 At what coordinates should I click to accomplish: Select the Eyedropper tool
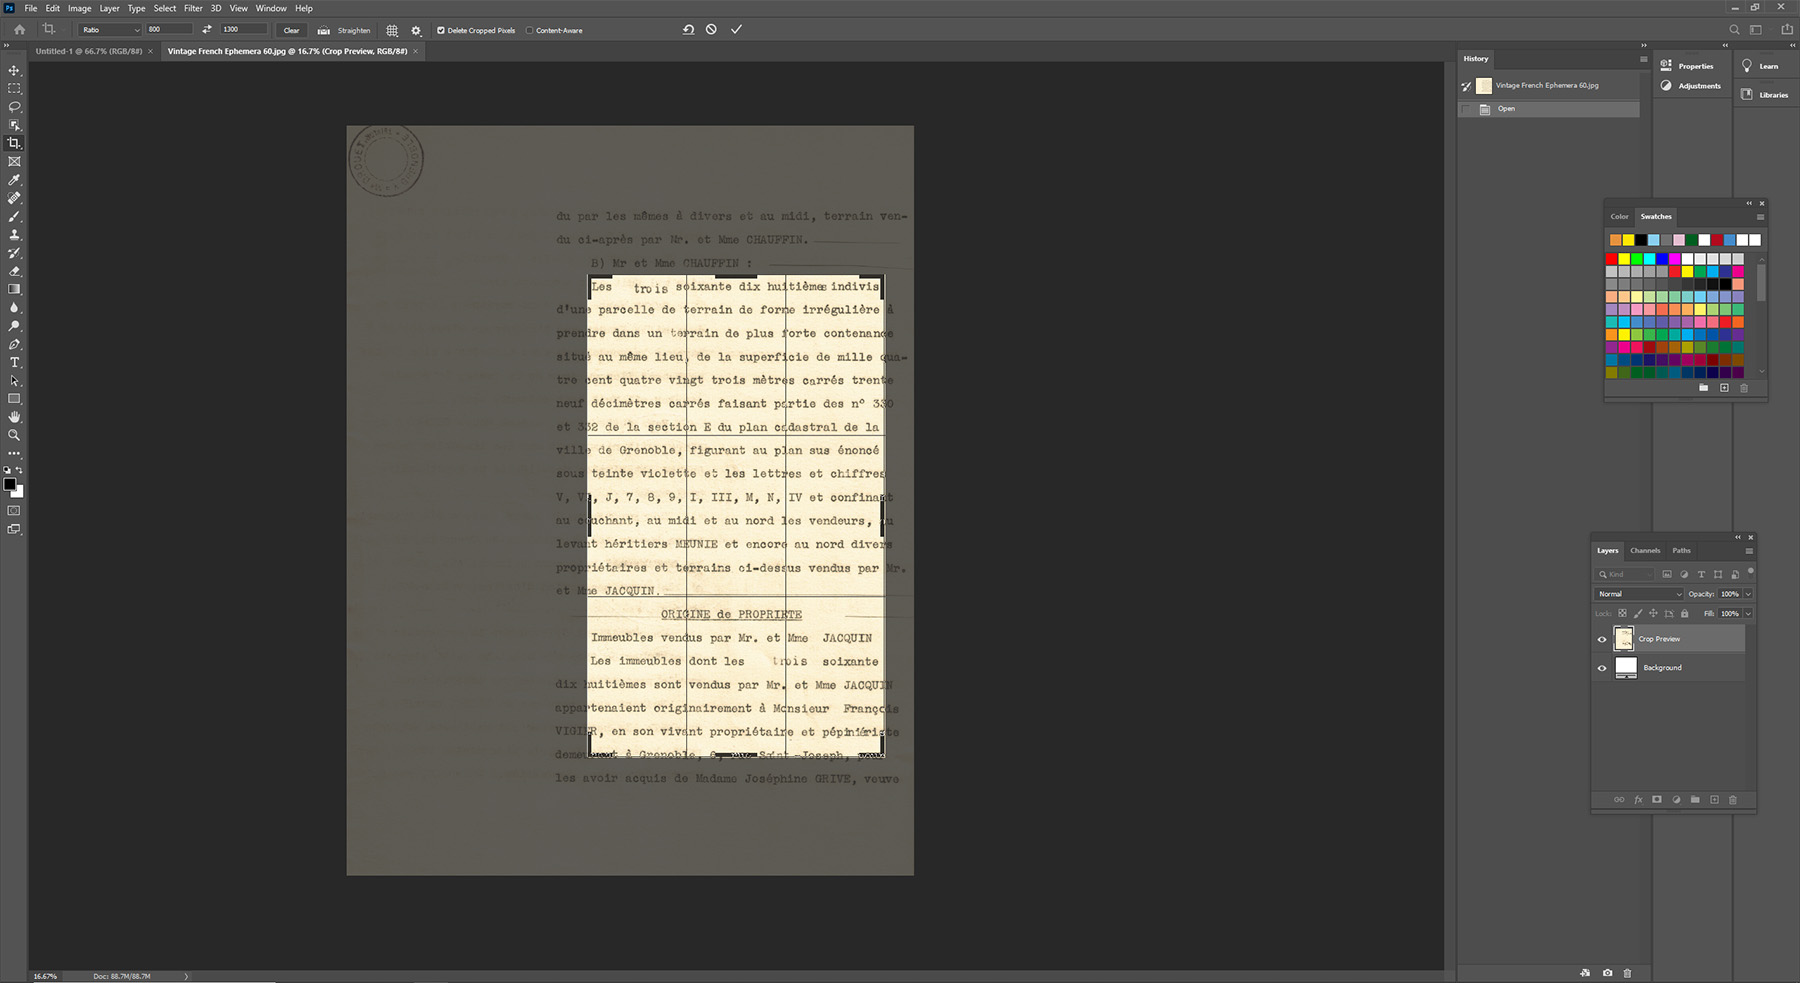[x=14, y=180]
